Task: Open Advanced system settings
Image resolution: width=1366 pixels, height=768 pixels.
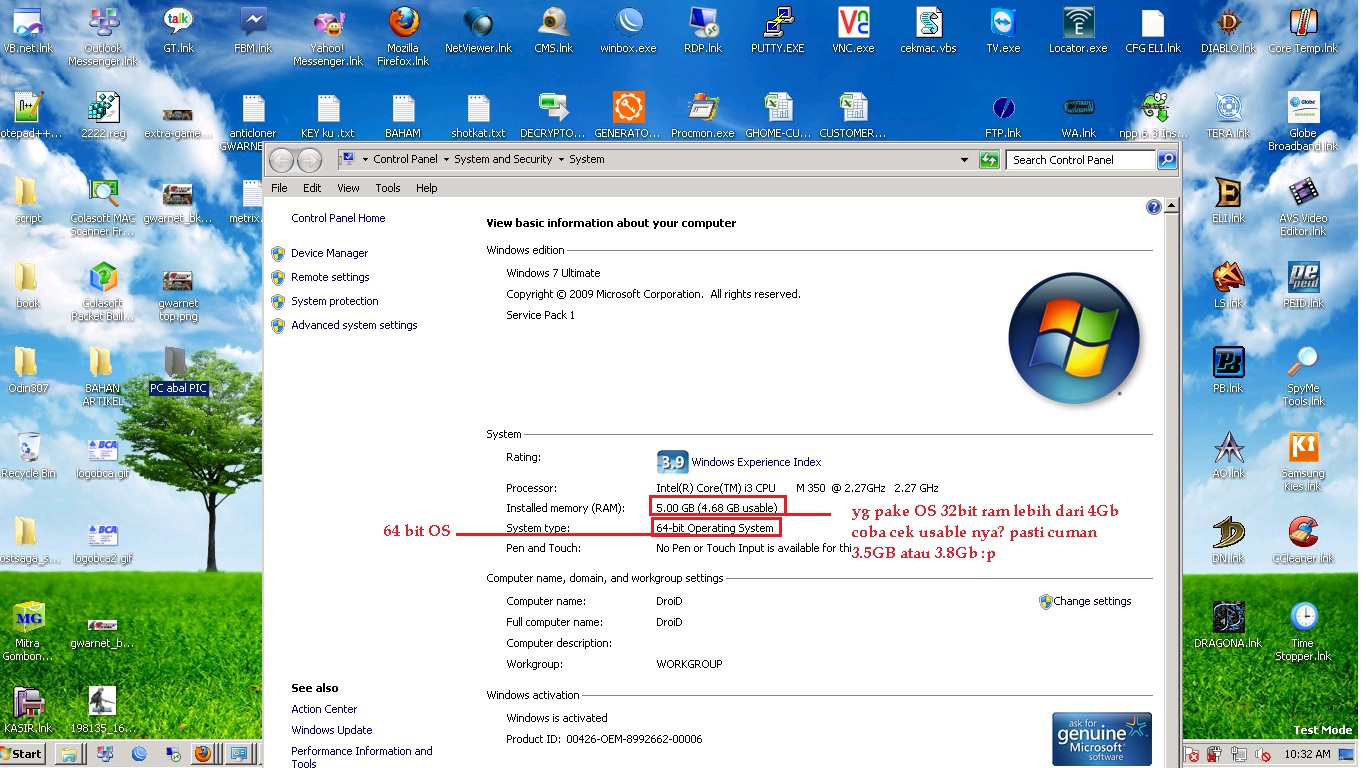Action: pyautogui.click(x=354, y=325)
